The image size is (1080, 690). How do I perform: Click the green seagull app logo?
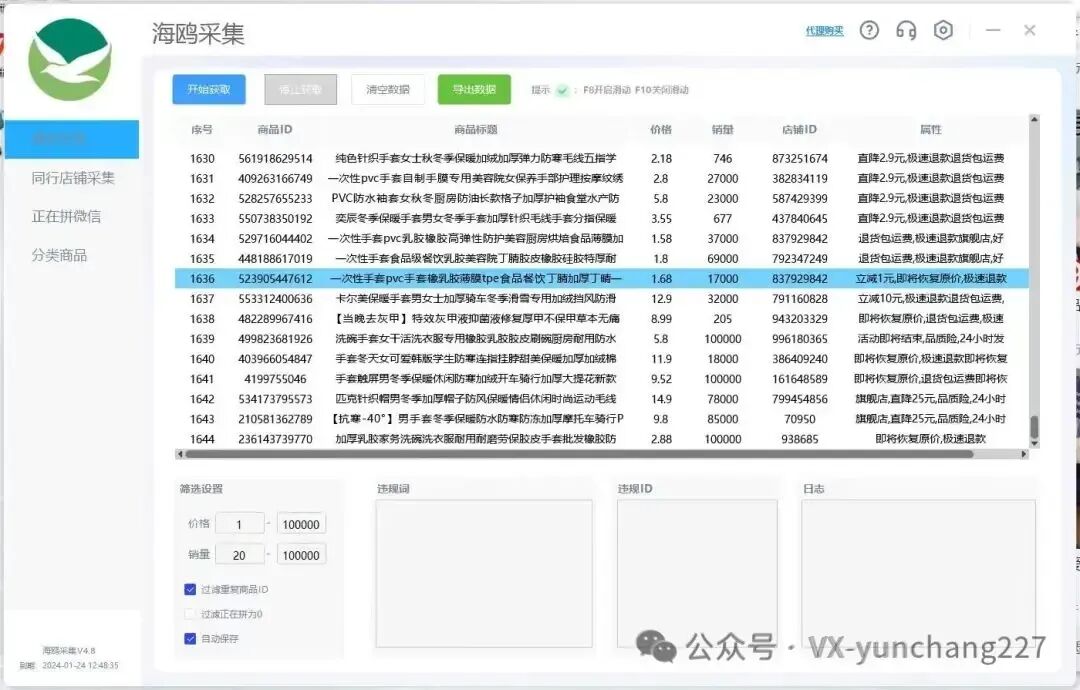[x=69, y=59]
